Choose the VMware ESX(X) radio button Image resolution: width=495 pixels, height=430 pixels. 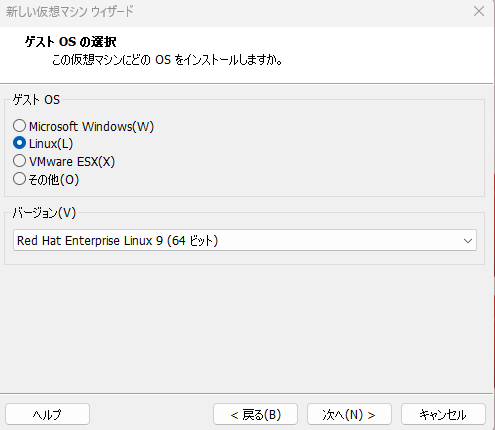[19, 161]
